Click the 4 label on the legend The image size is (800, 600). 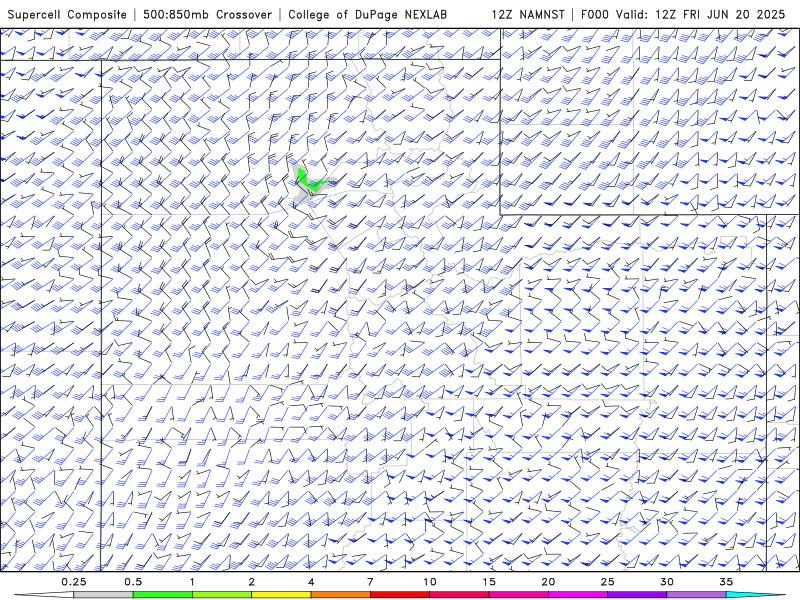(311, 582)
